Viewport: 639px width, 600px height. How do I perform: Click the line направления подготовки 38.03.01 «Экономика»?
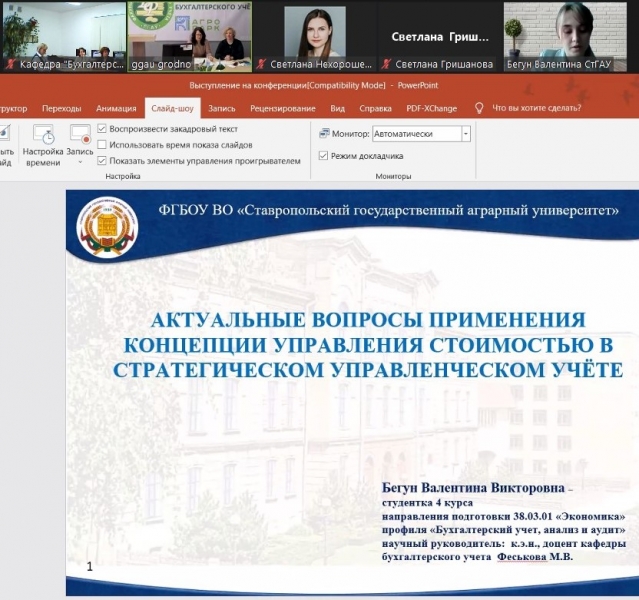[x=504, y=516]
